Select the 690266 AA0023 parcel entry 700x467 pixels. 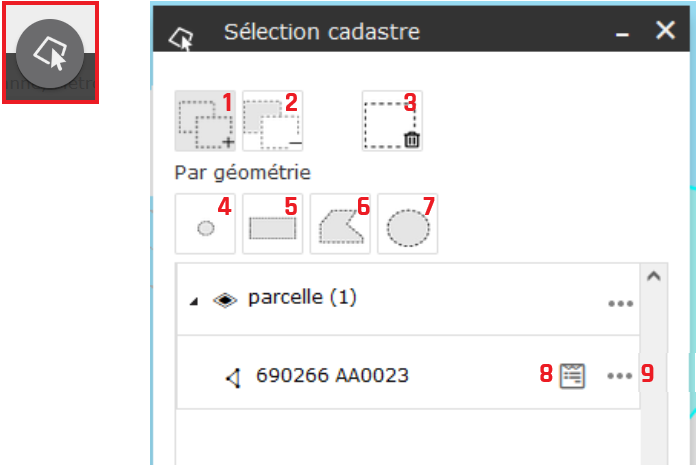(x=408, y=372)
